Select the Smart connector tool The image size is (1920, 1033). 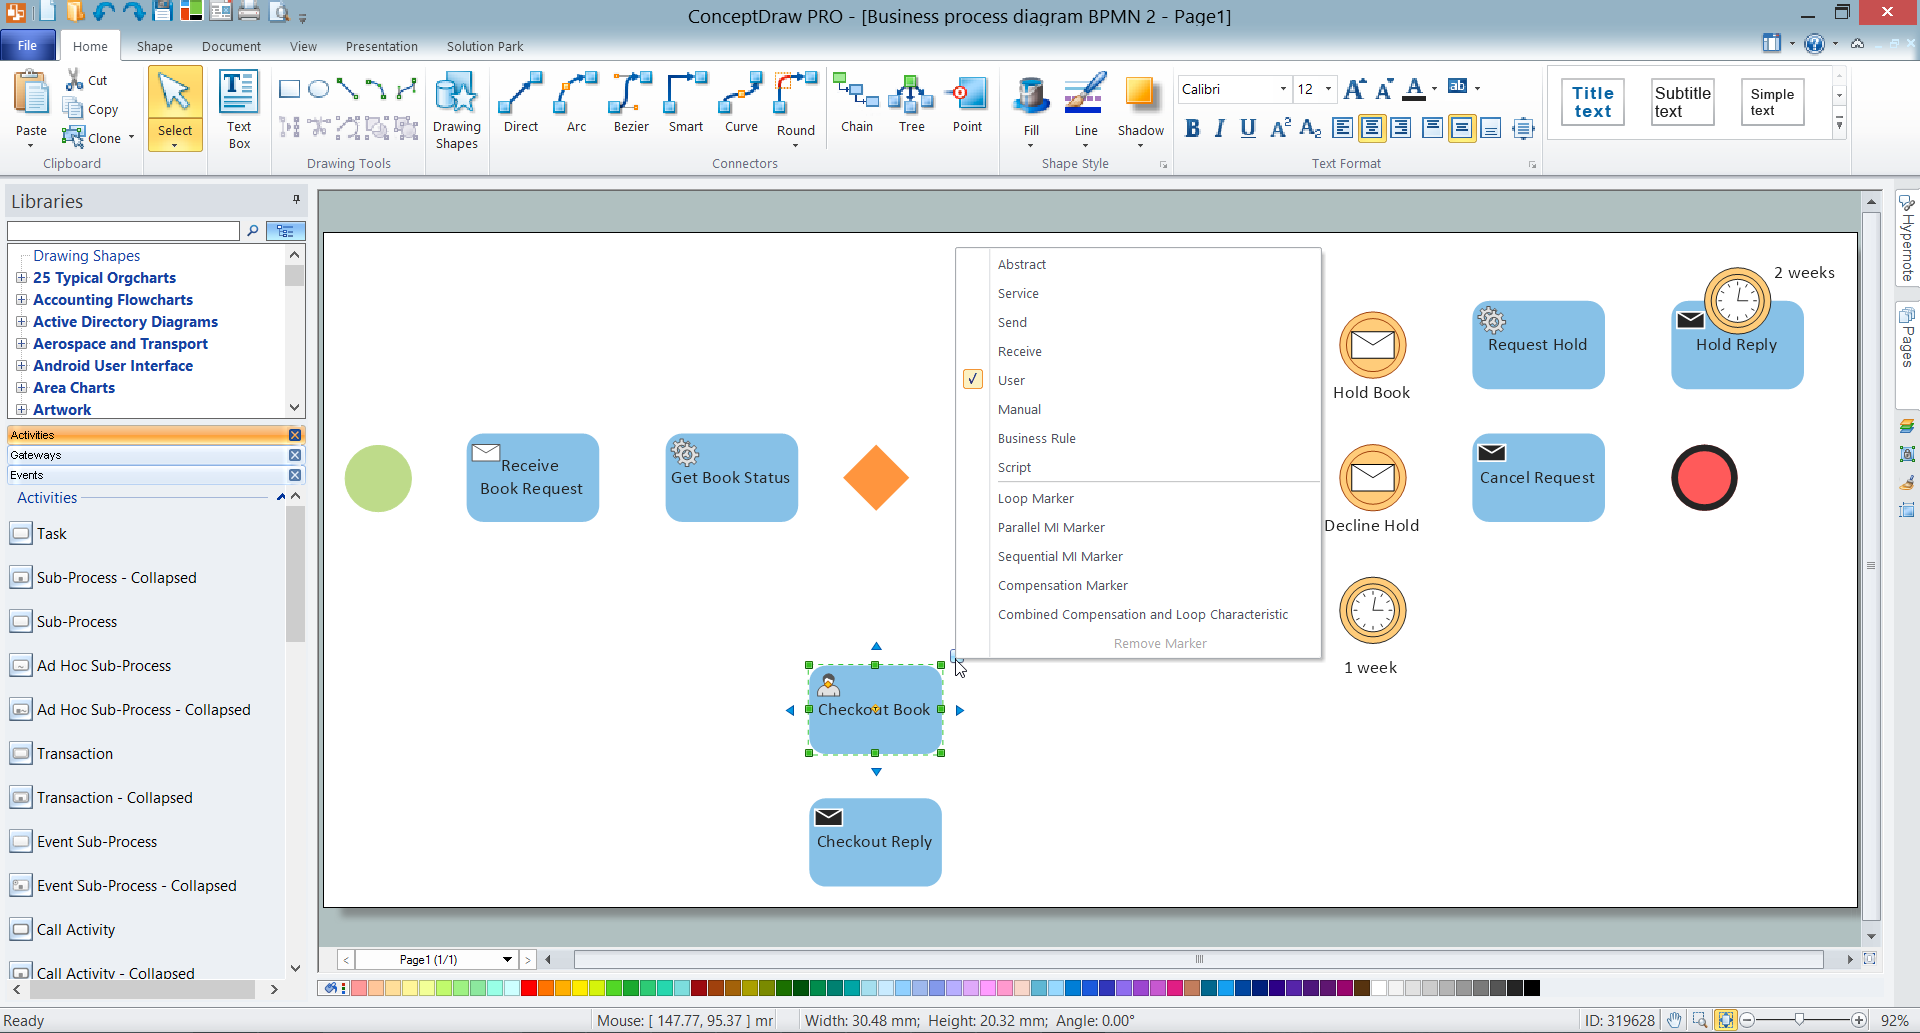tap(686, 103)
